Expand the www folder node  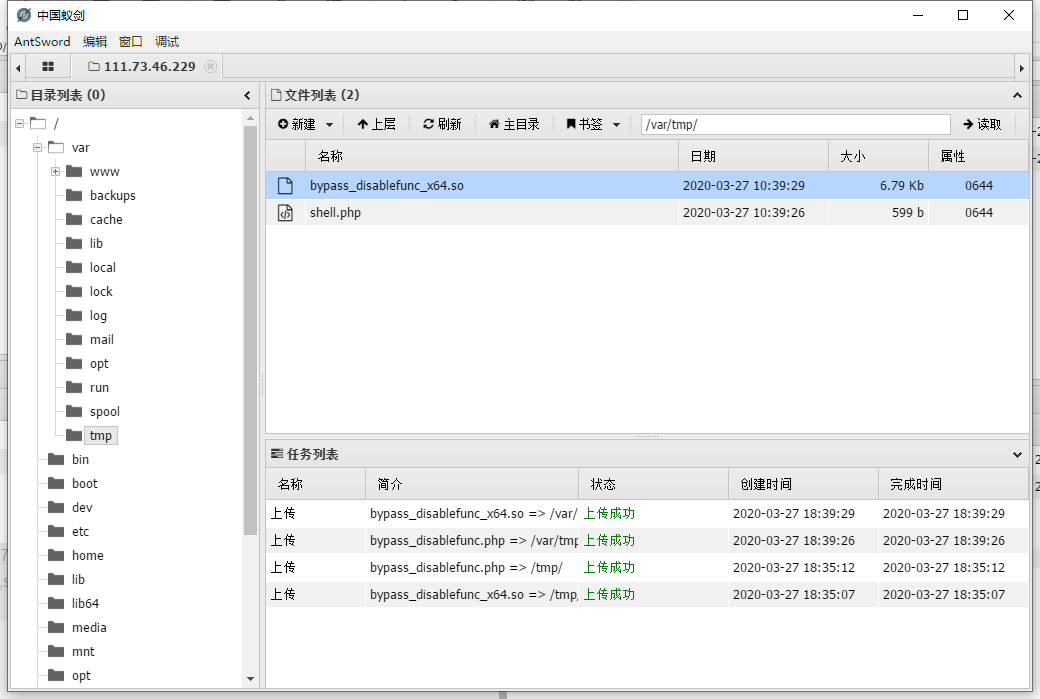coord(55,171)
